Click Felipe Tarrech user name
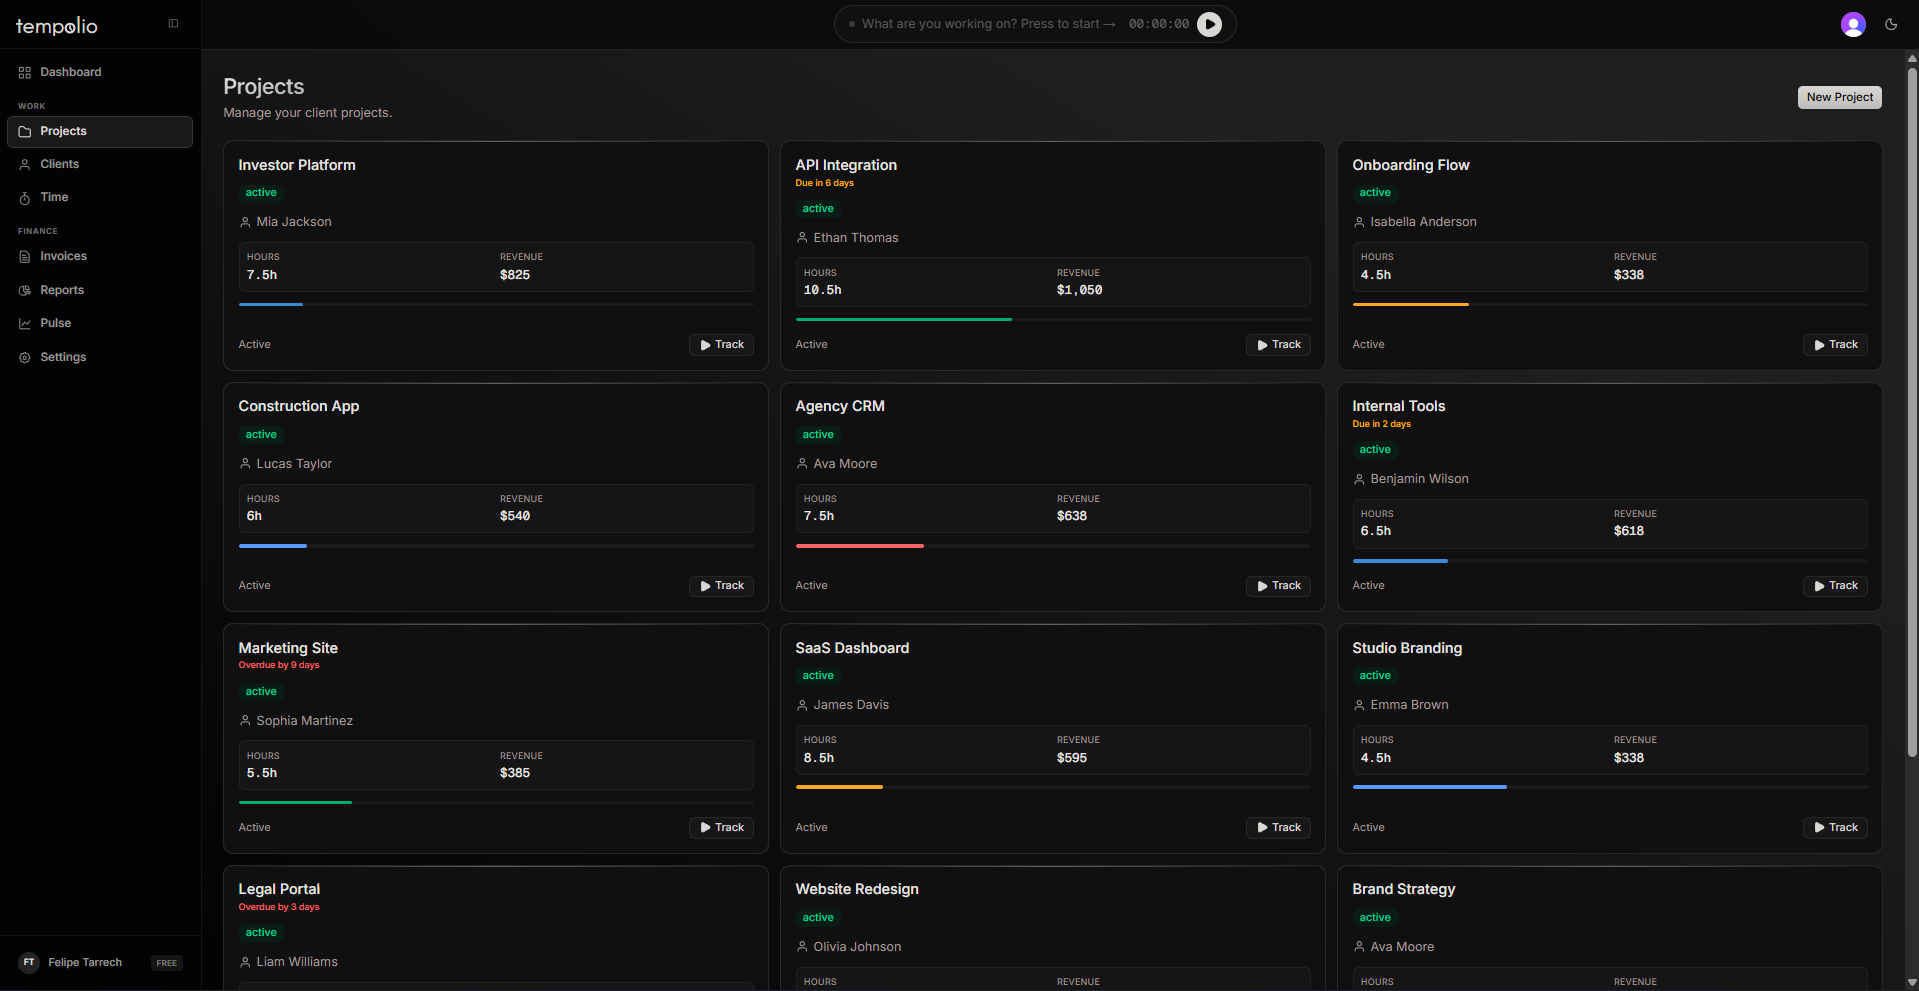Viewport: 1919px width, 991px height. click(85, 962)
